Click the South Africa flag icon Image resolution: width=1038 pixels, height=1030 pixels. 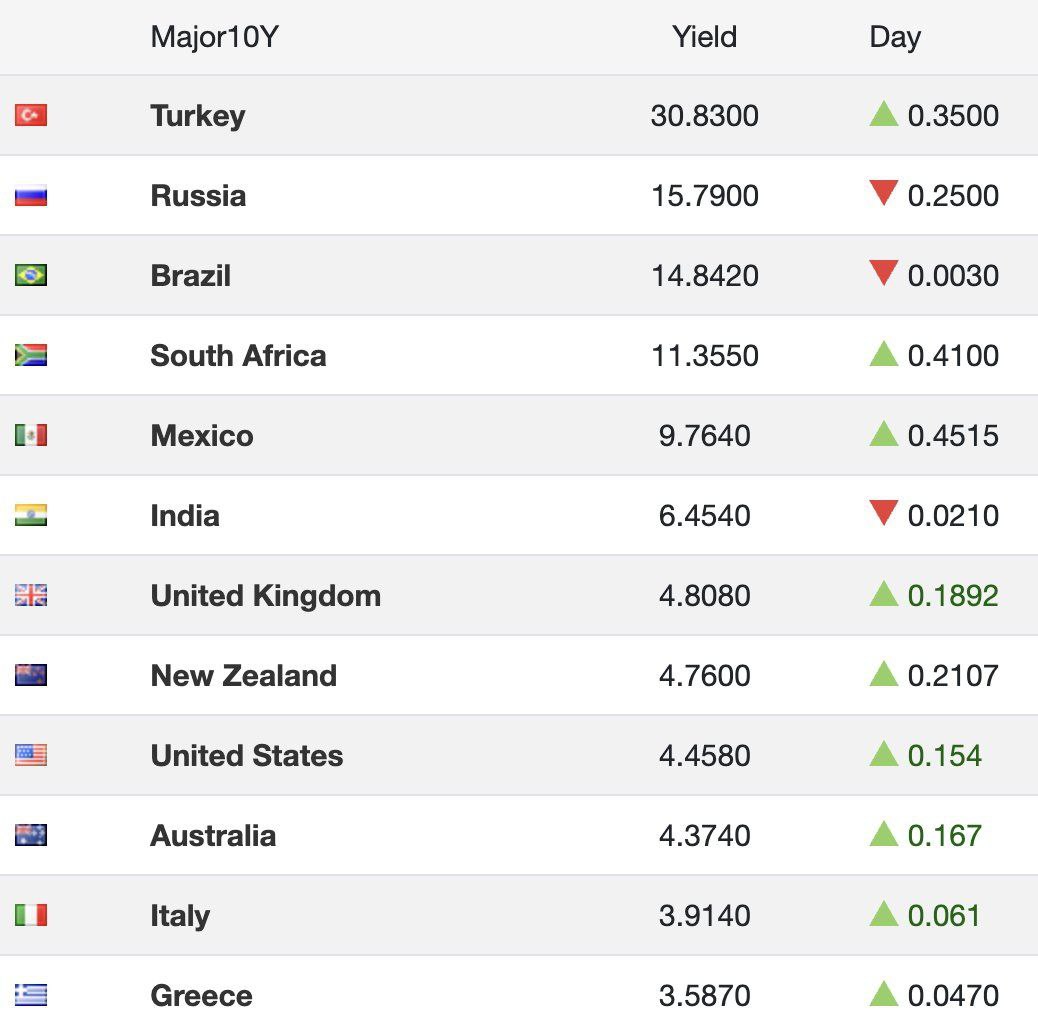[x=31, y=355]
